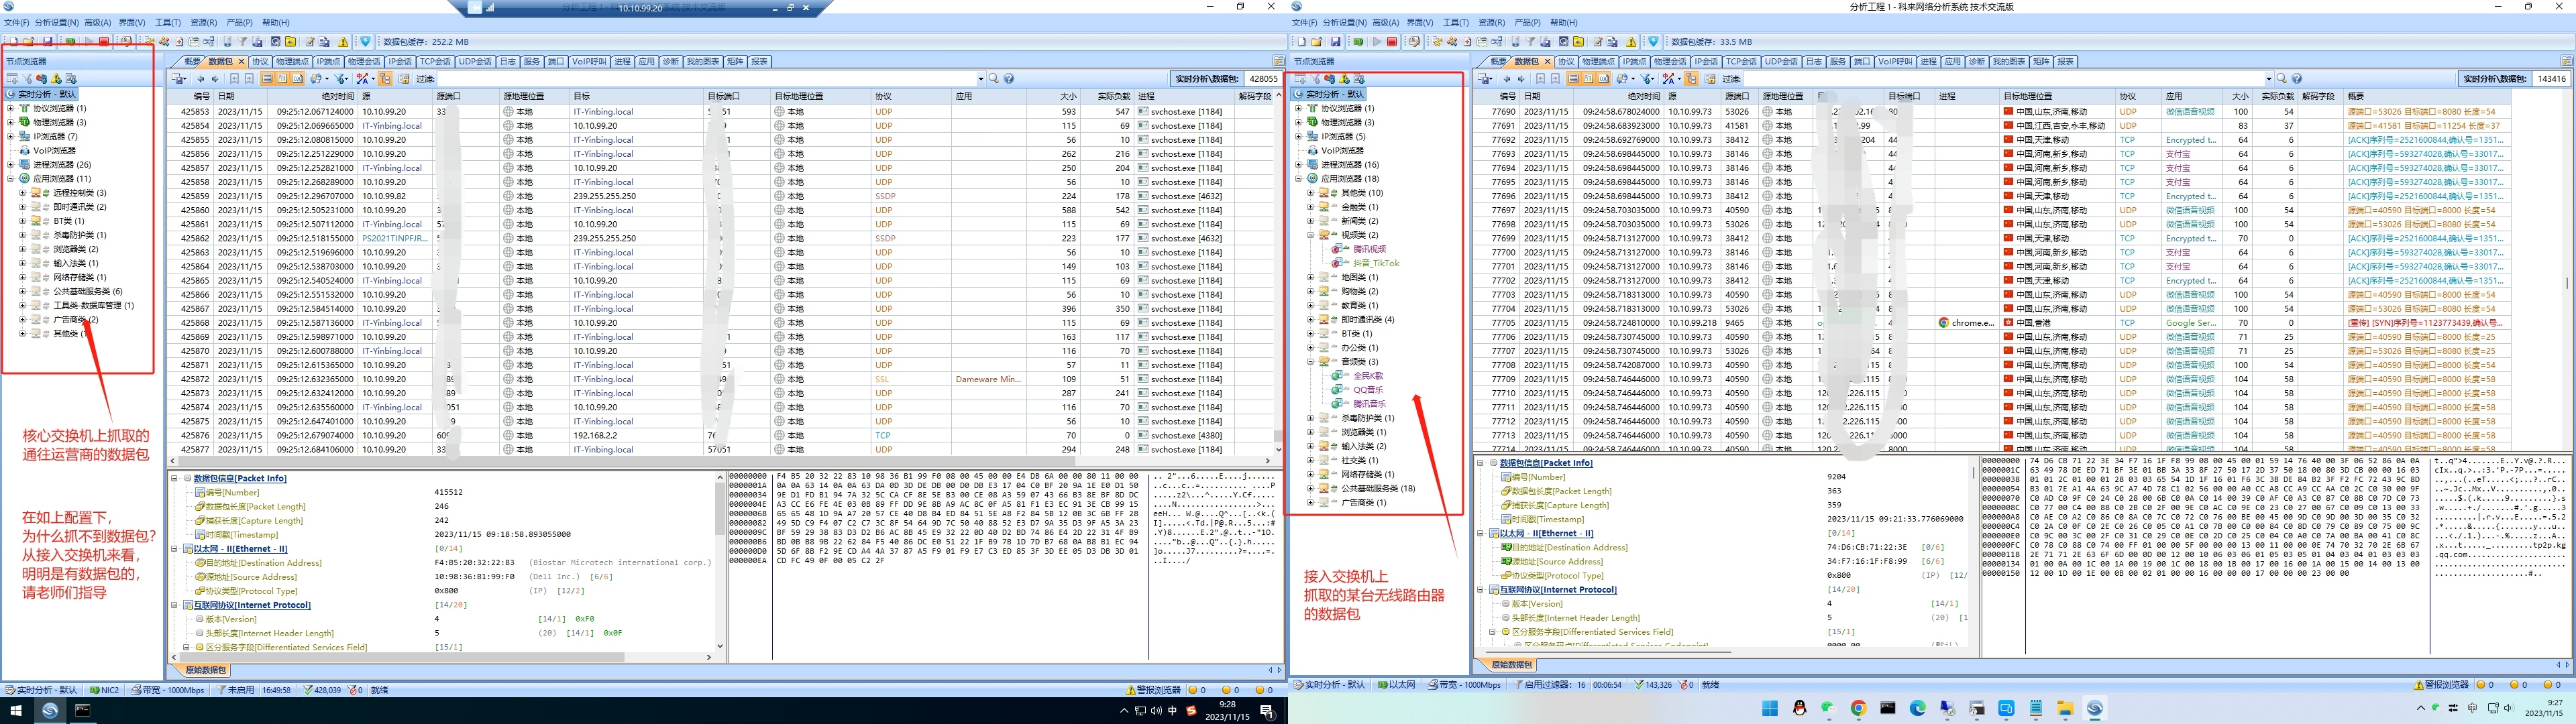This screenshot has height=724, width=2576.
Task: Open the filter dropdown arrow in left window
Action: coord(980,79)
